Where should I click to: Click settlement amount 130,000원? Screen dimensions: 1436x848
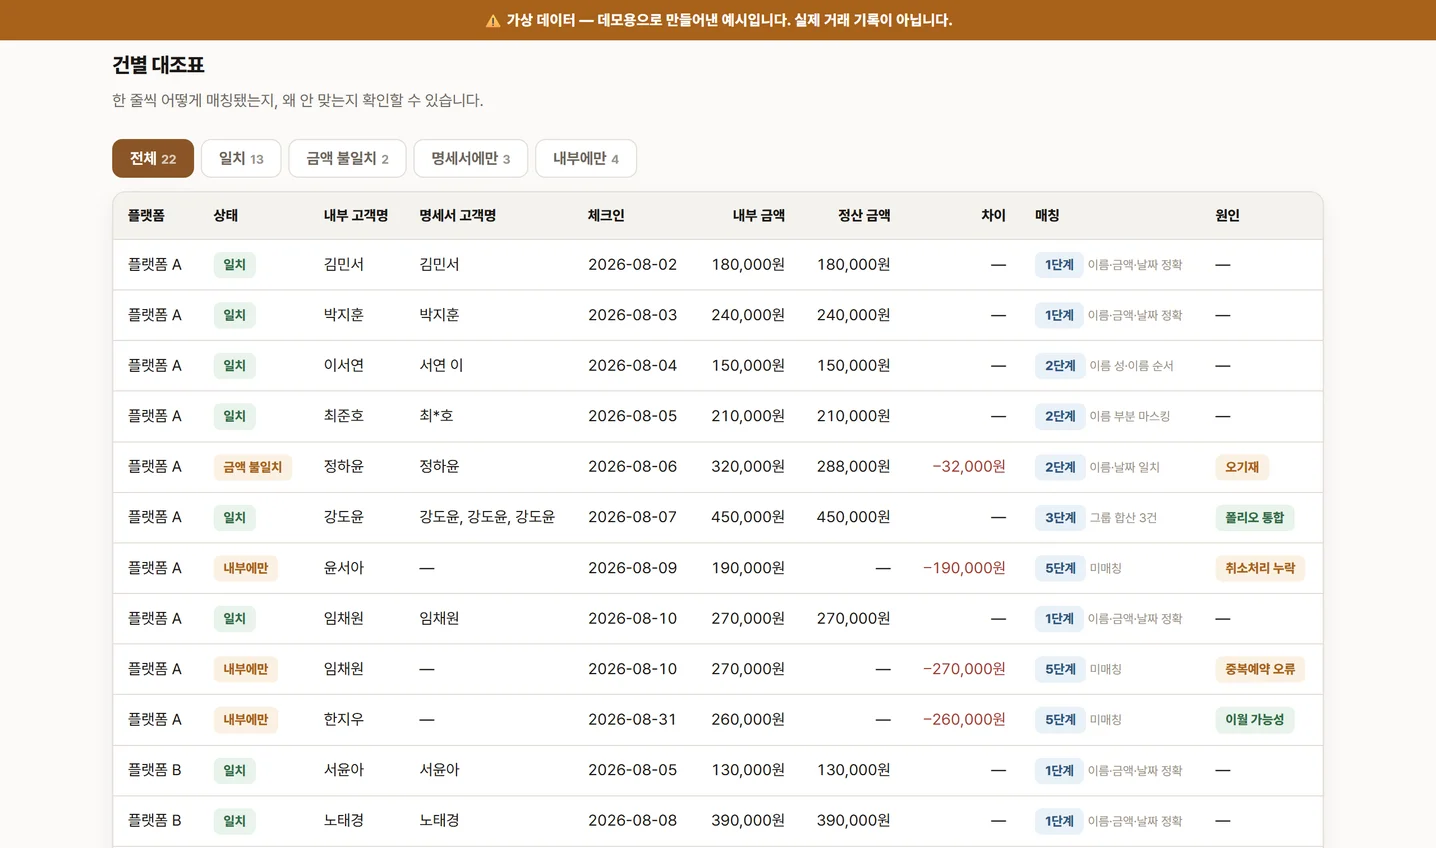tap(853, 770)
